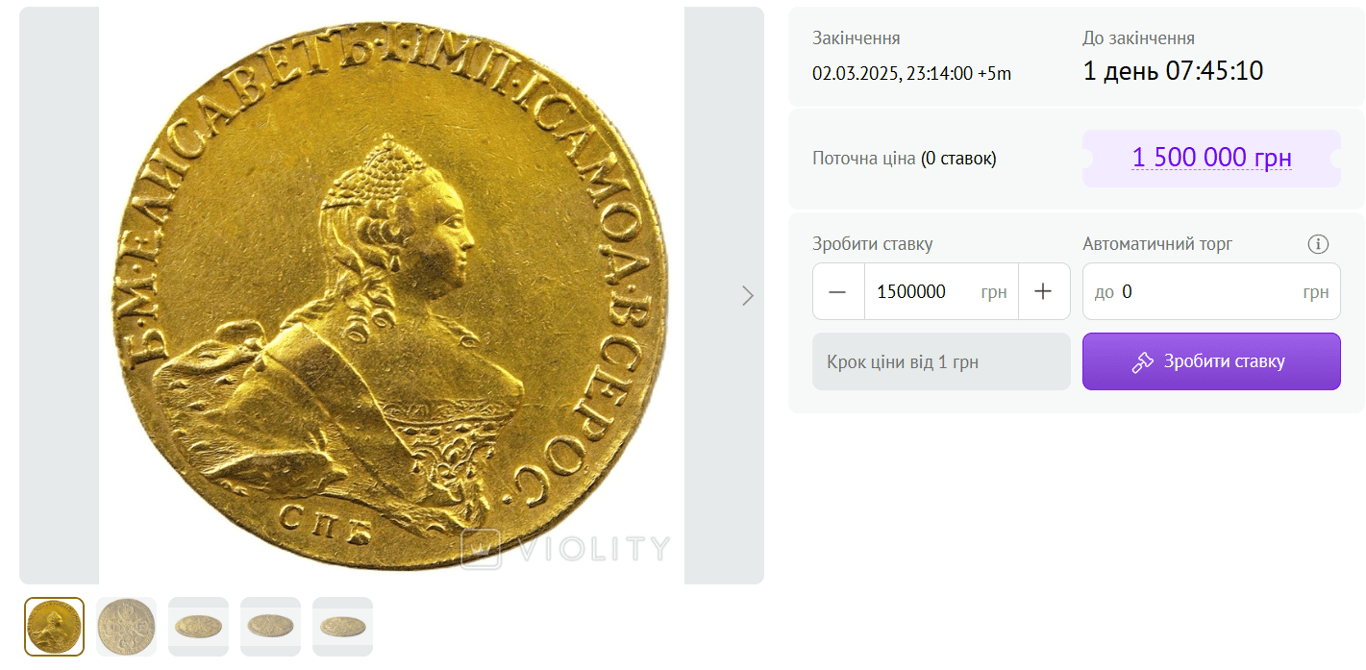The image size is (1366, 670).
Task: Click the plus button to increase bid
Action: [1043, 292]
